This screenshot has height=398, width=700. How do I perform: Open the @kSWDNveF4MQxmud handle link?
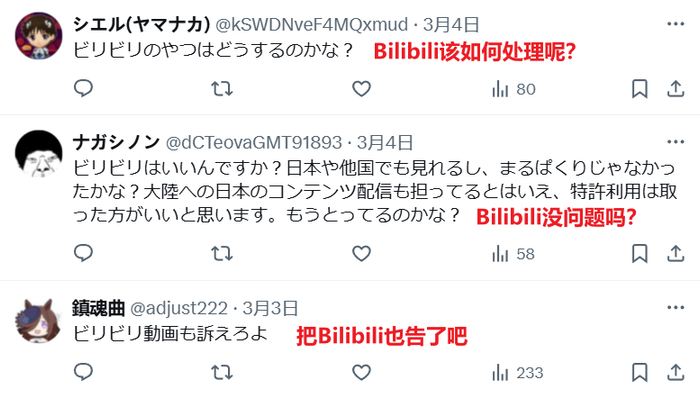point(312,25)
